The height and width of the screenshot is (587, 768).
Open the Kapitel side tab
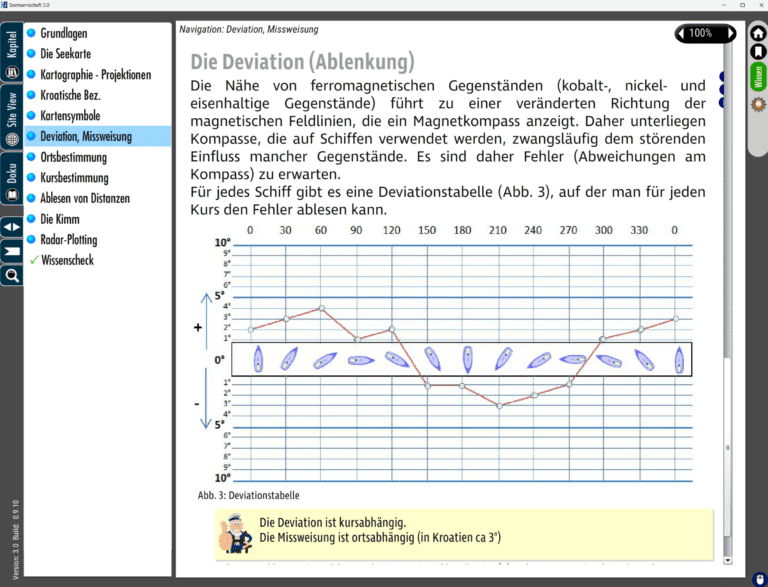tap(12, 52)
